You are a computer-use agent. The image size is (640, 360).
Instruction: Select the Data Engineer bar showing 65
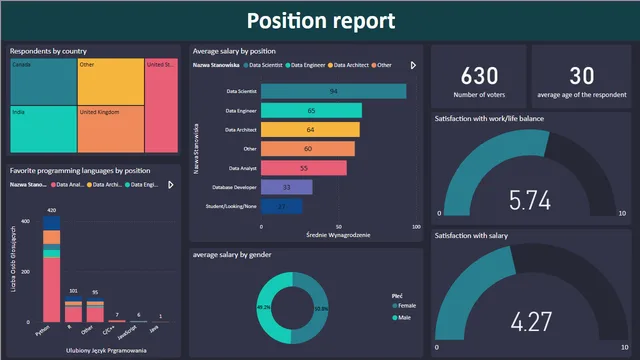[x=311, y=111]
